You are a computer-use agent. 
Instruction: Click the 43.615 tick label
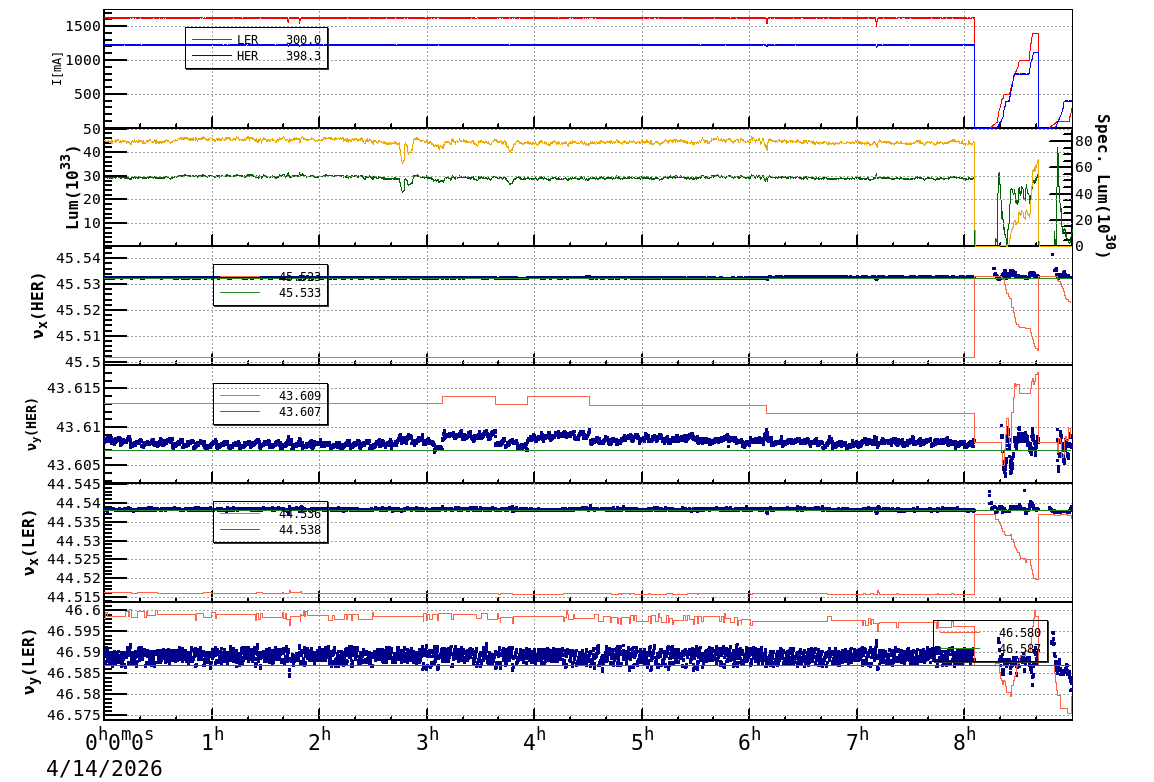pyautogui.click(x=74, y=388)
